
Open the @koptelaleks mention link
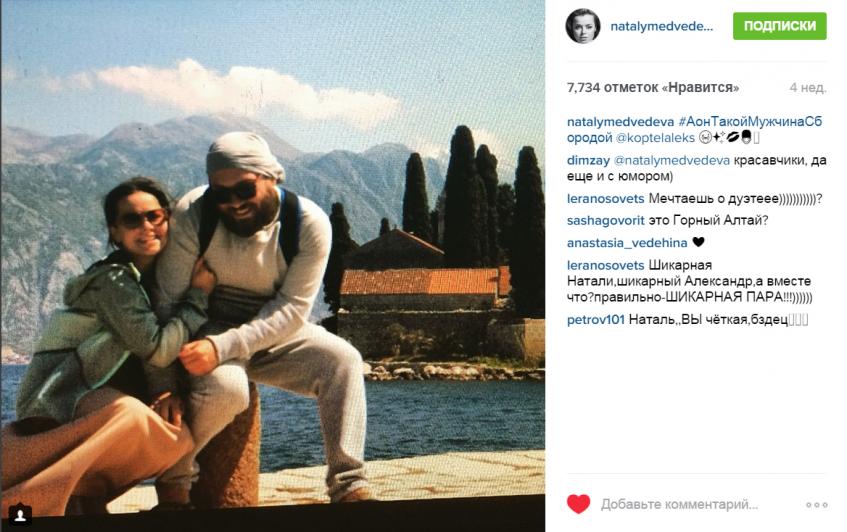pos(655,138)
